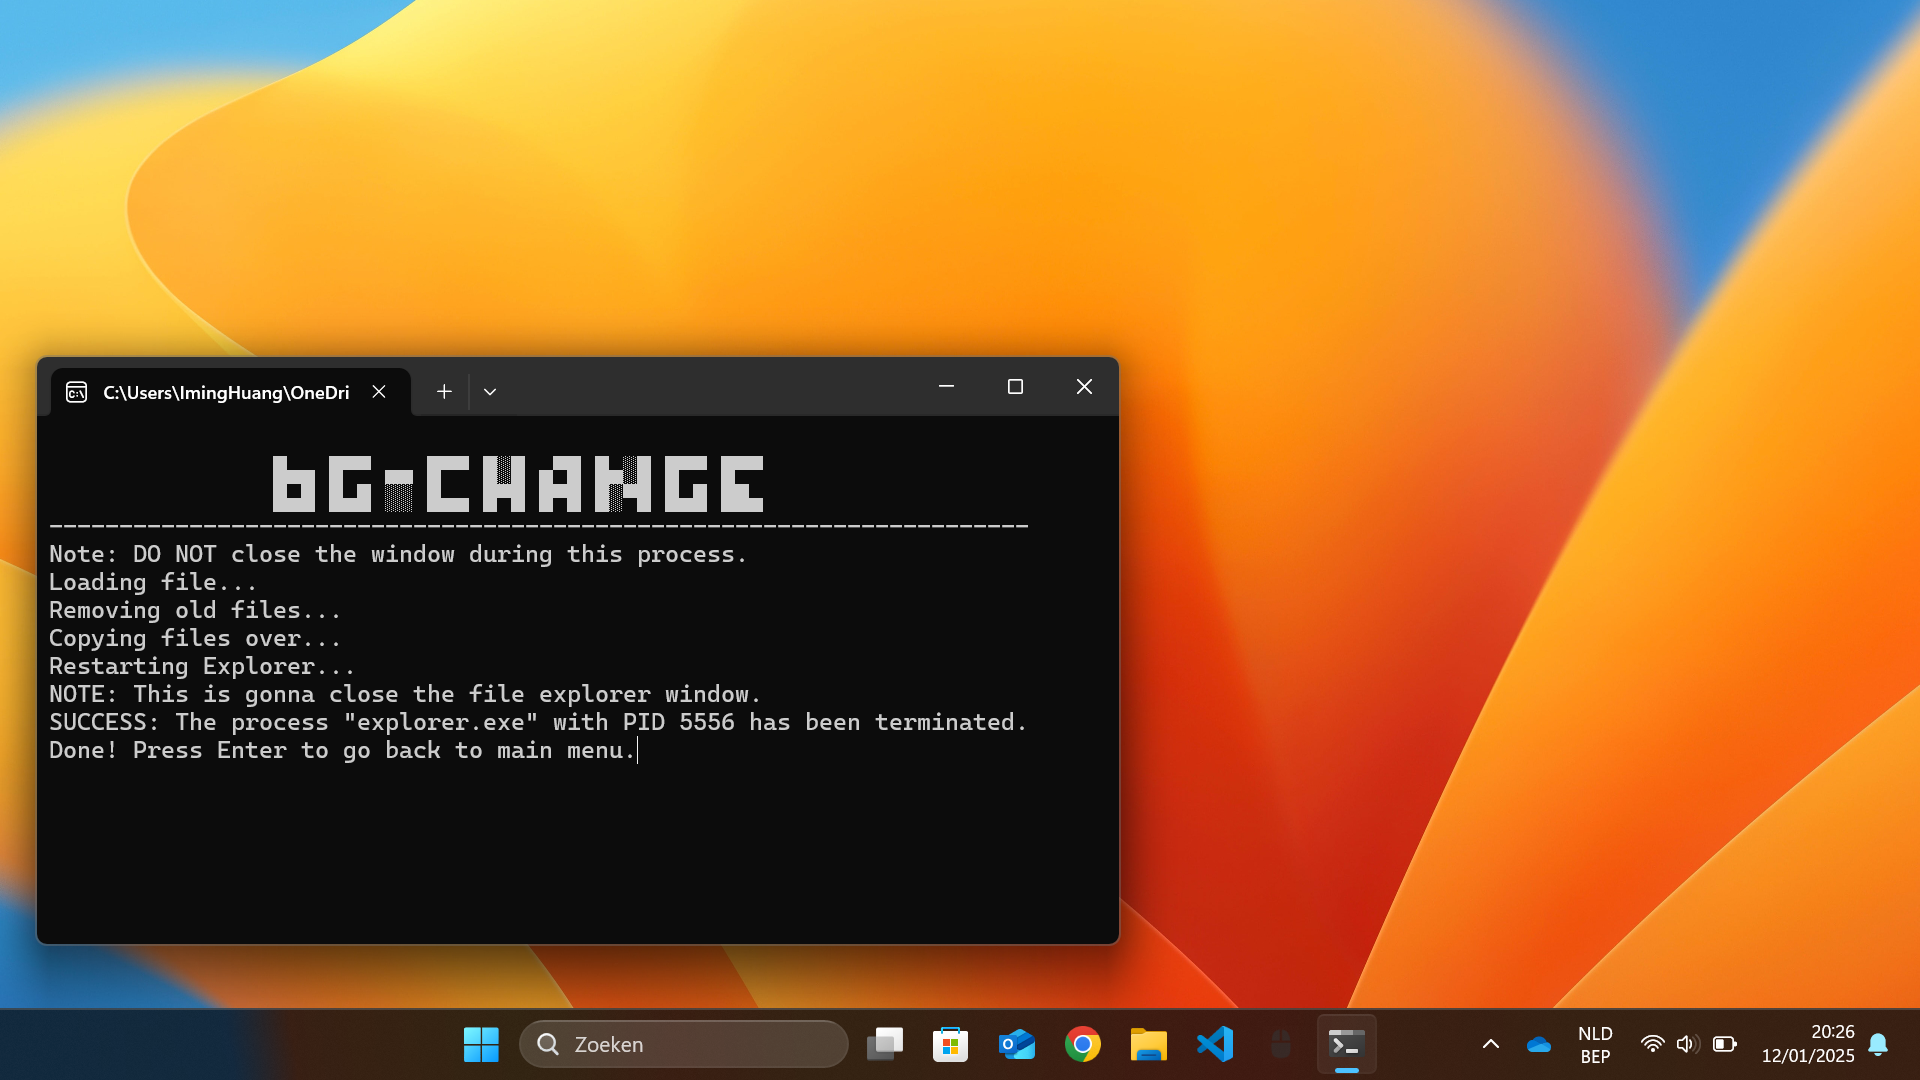Switch NLD BEP keyboard language
1920x1080 pixels.
(x=1595, y=1045)
